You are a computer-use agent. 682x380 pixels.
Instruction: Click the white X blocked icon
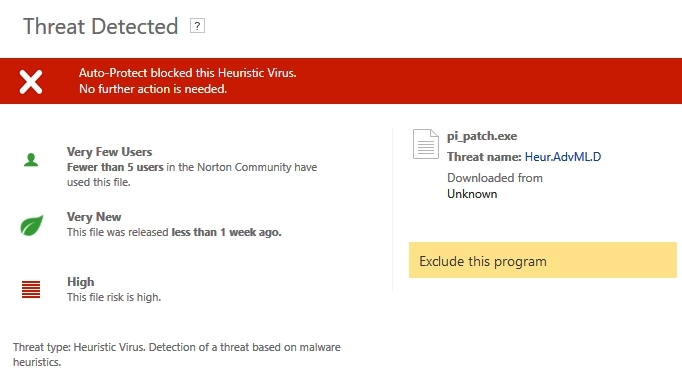click(31, 82)
